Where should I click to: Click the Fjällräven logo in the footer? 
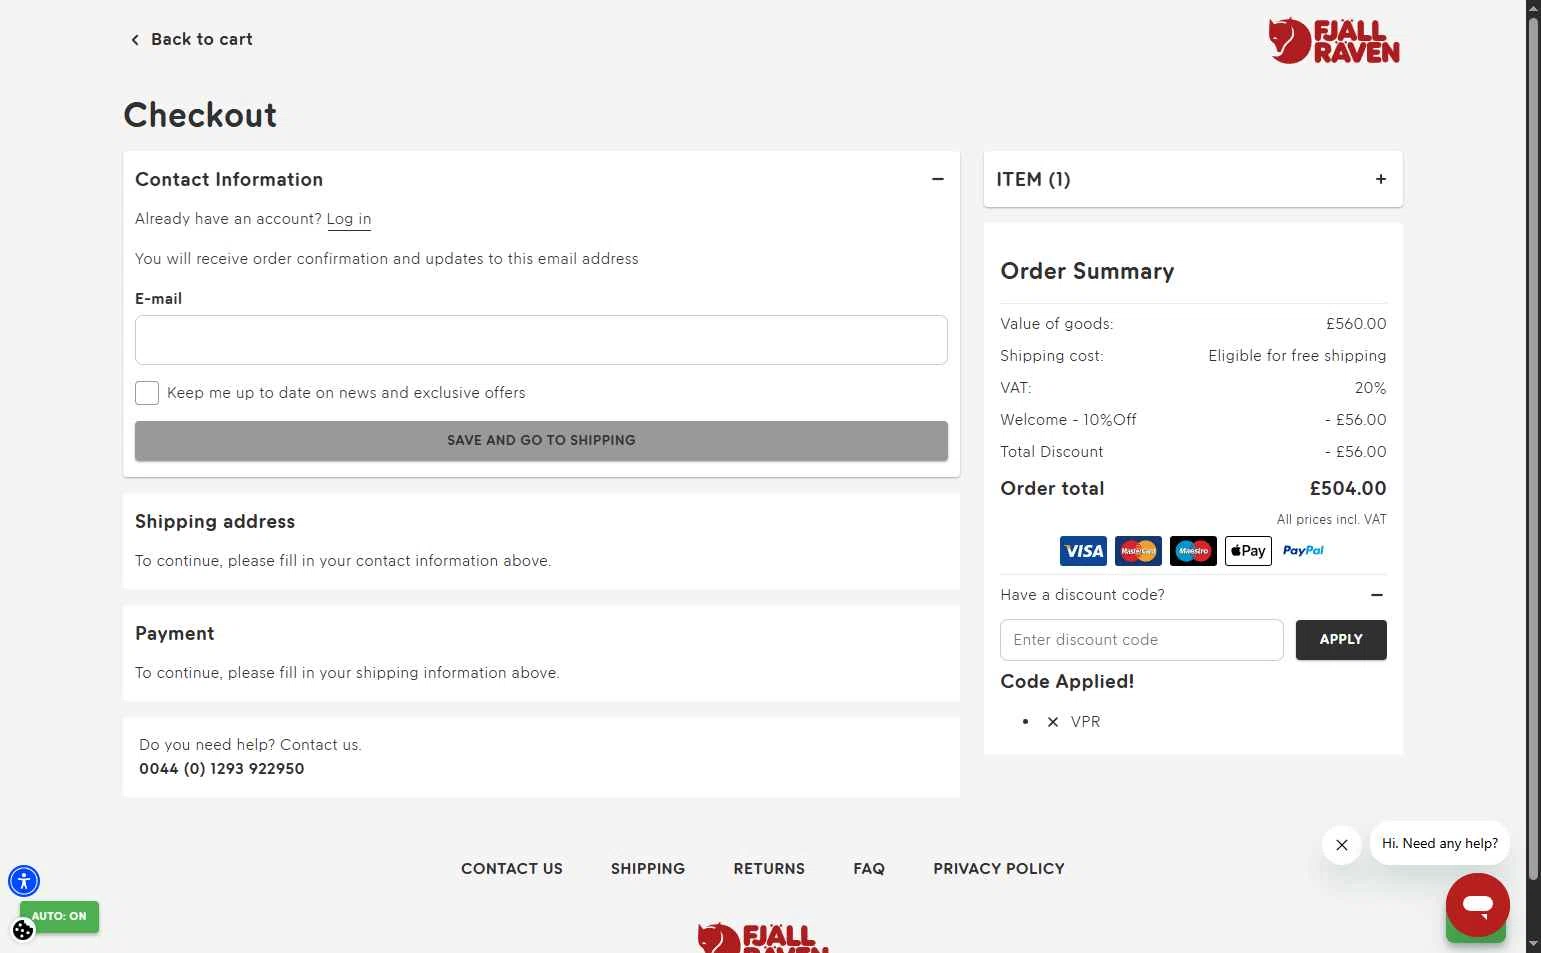coord(763,938)
